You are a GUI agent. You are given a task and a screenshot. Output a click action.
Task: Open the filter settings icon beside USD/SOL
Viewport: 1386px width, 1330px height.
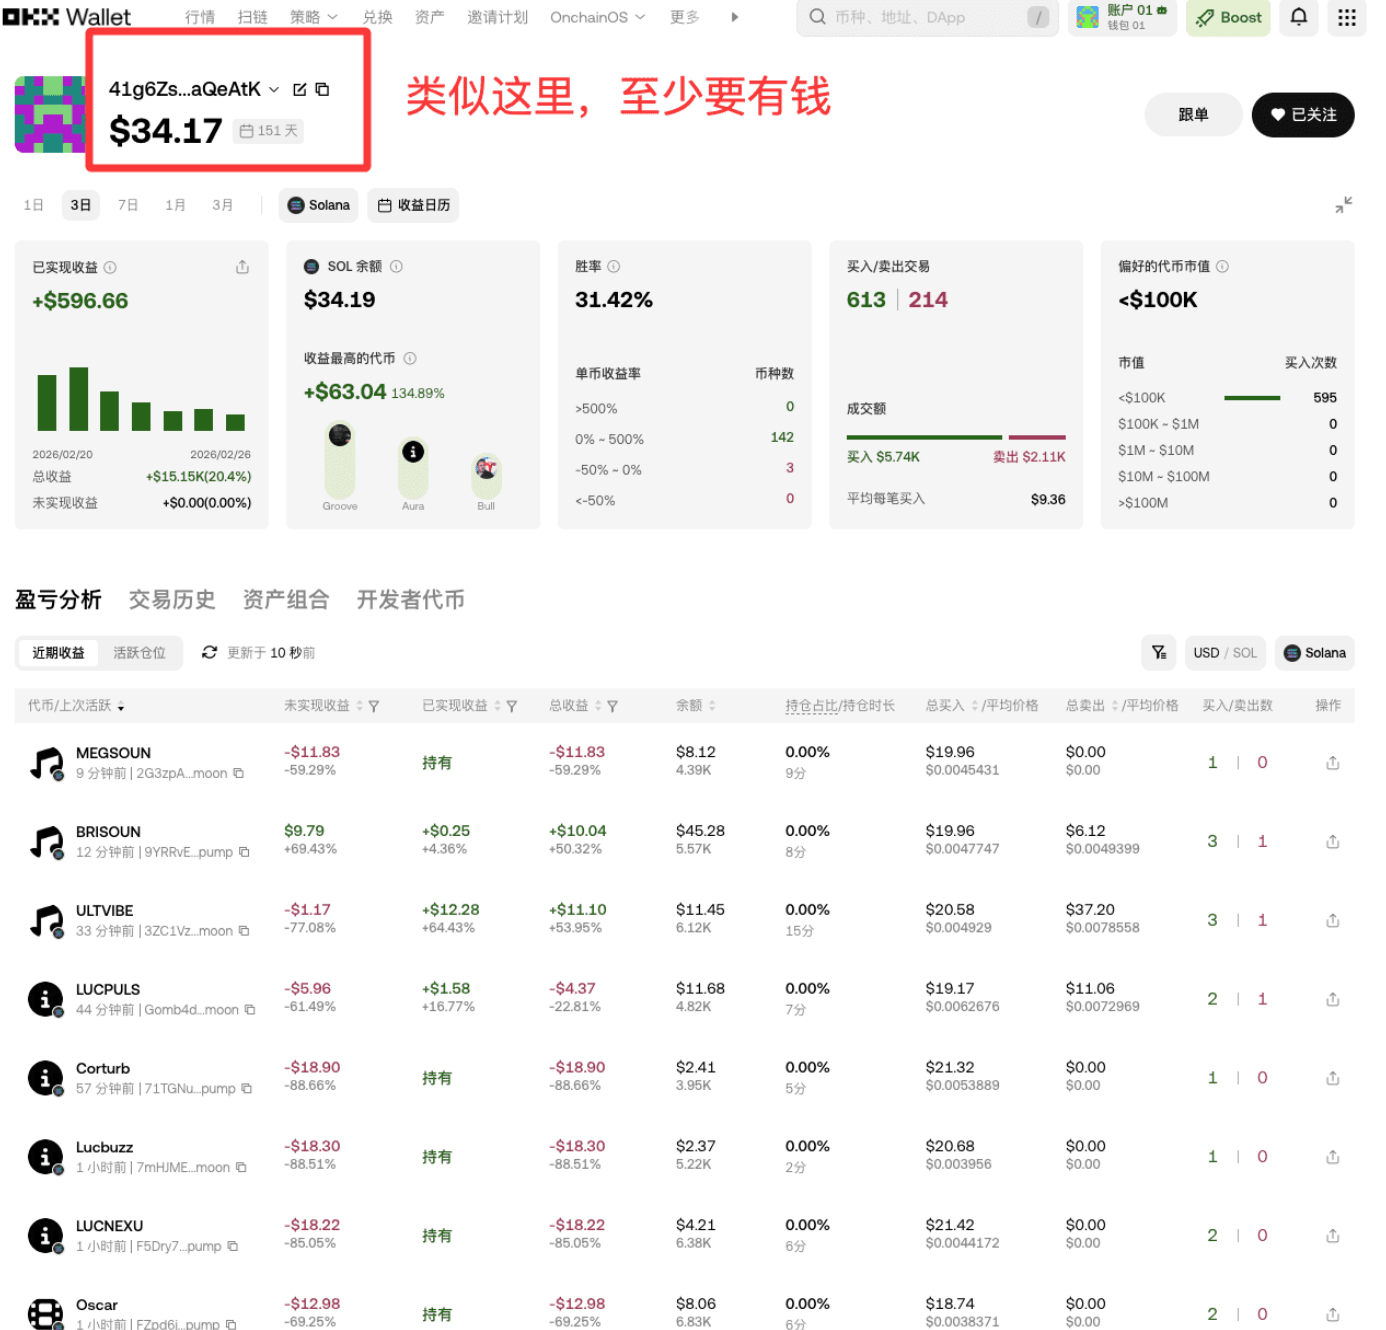pos(1159,652)
